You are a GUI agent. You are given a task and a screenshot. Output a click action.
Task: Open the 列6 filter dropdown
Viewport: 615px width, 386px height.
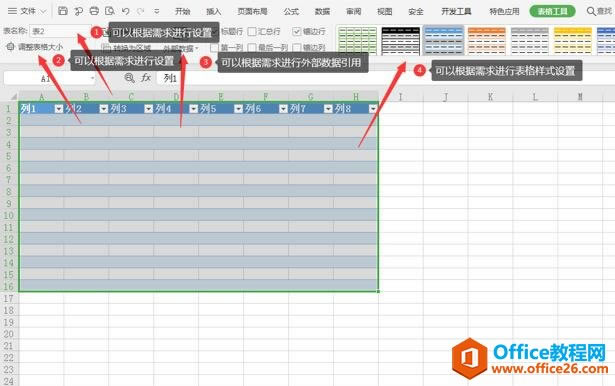pyautogui.click(x=283, y=109)
